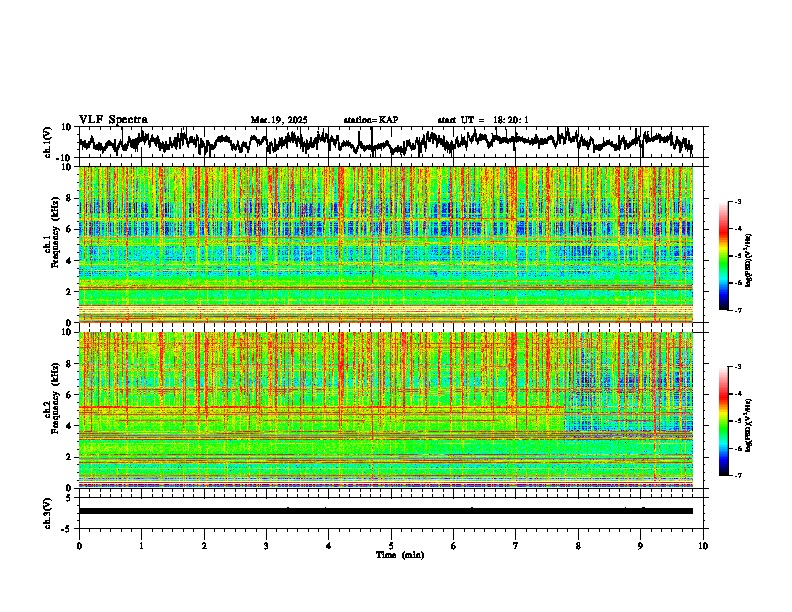This screenshot has width=792, height=612.
Task: Click the "VLF Spectra" plot title
Action: [x=113, y=119]
